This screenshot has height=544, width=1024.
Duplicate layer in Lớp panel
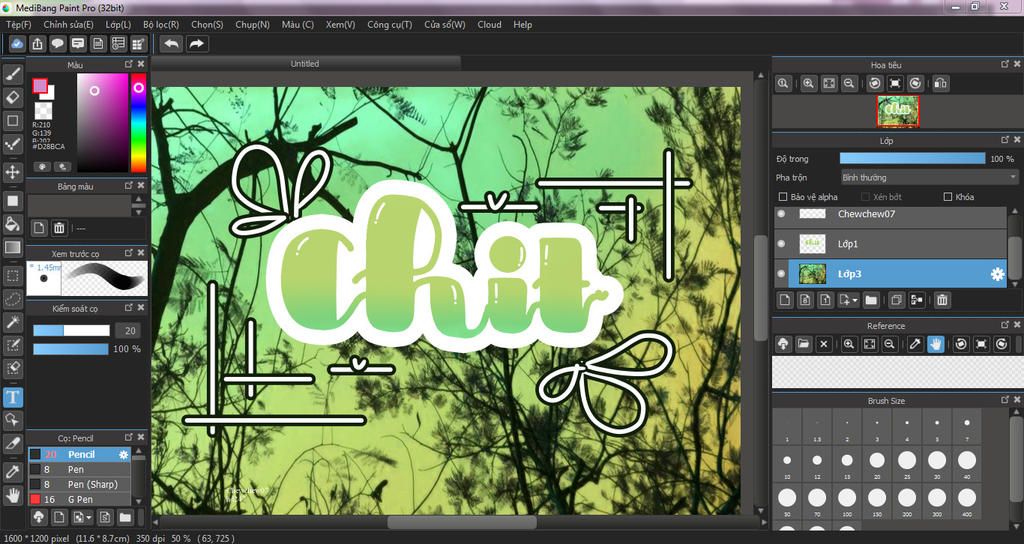tap(896, 300)
